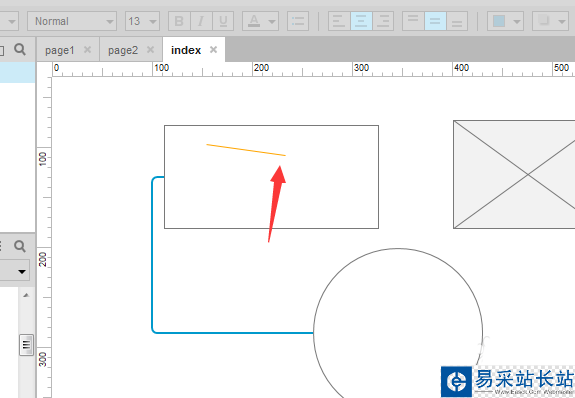
Task: Select the index tab
Action: [x=186, y=50]
